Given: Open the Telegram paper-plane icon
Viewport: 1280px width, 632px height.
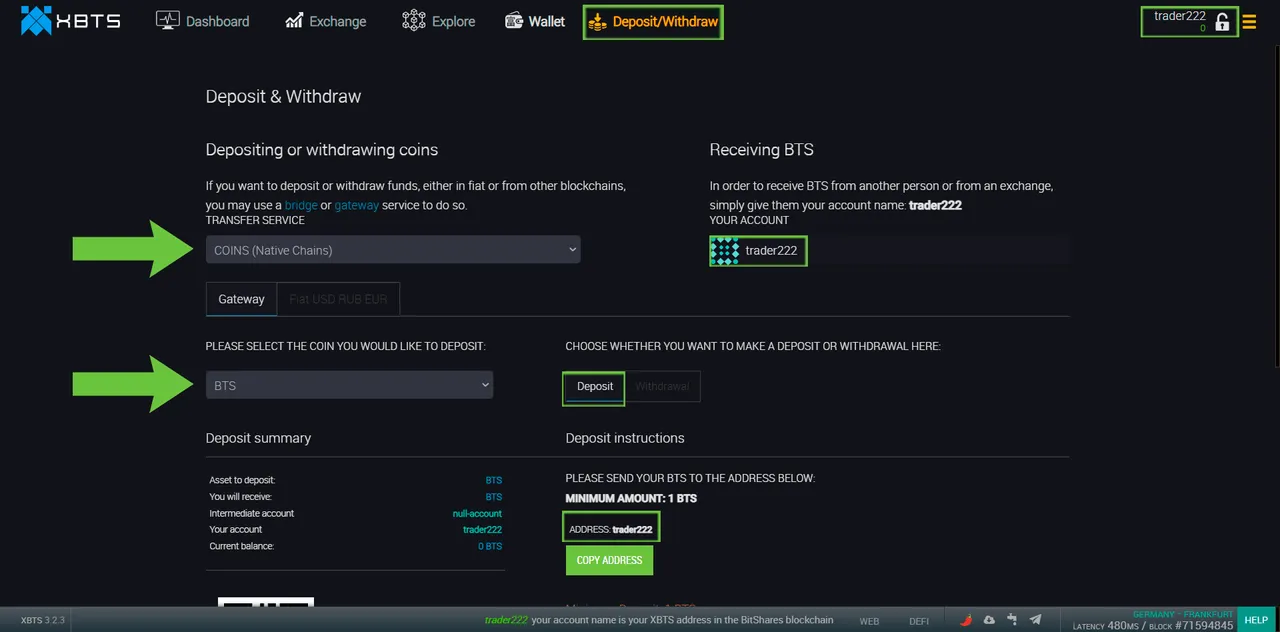Looking at the screenshot, I should coord(1035,620).
